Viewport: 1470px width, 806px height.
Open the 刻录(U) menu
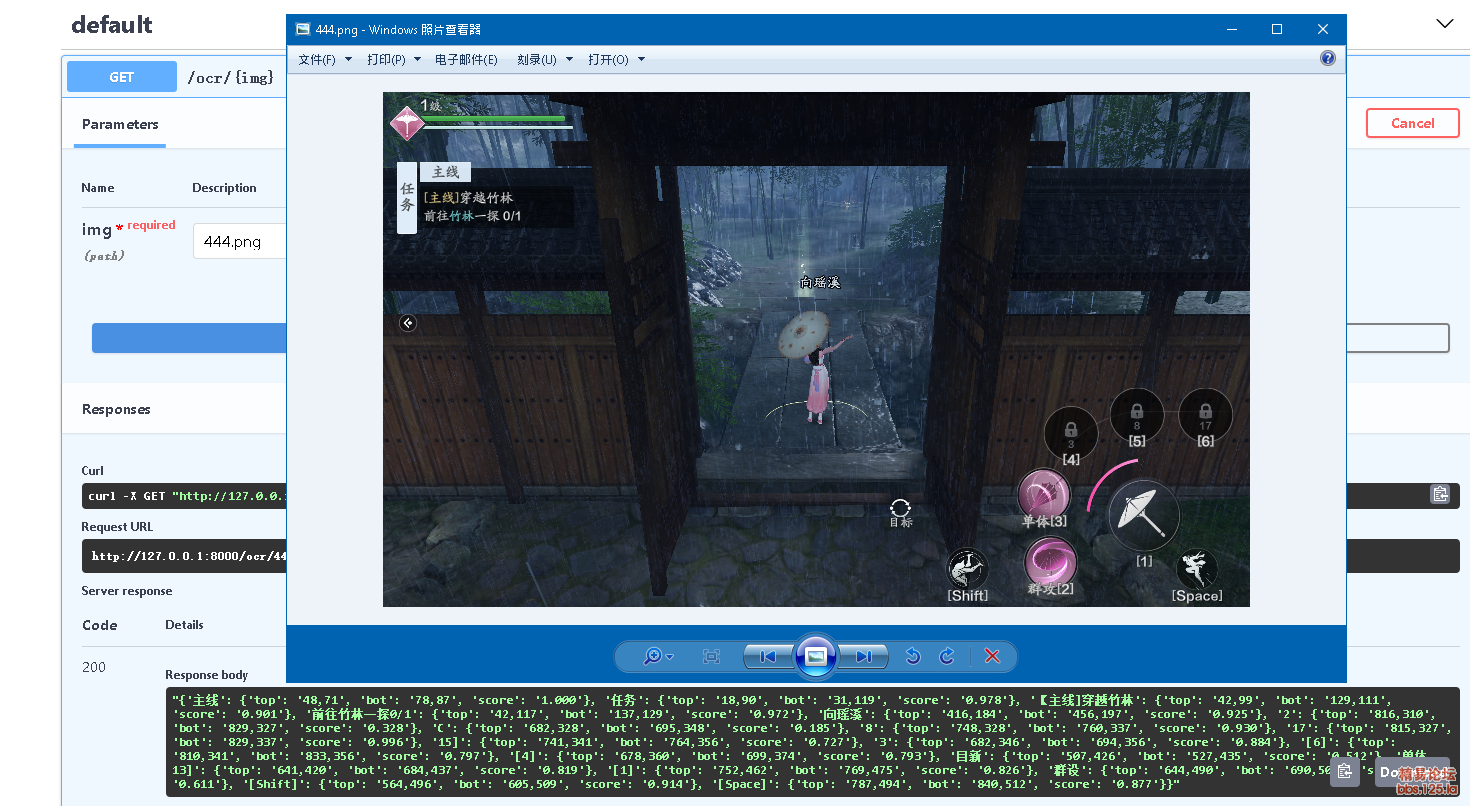(545, 60)
